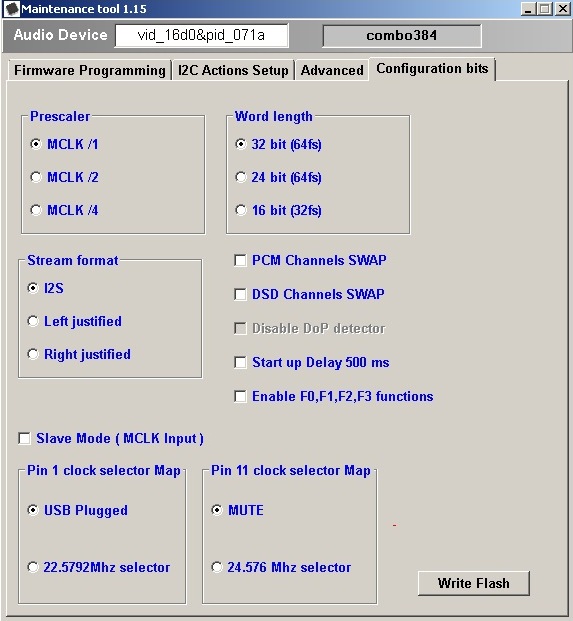
Task: Maximize the Maintenance tool window
Action: pyautogui.click(x=545, y=9)
